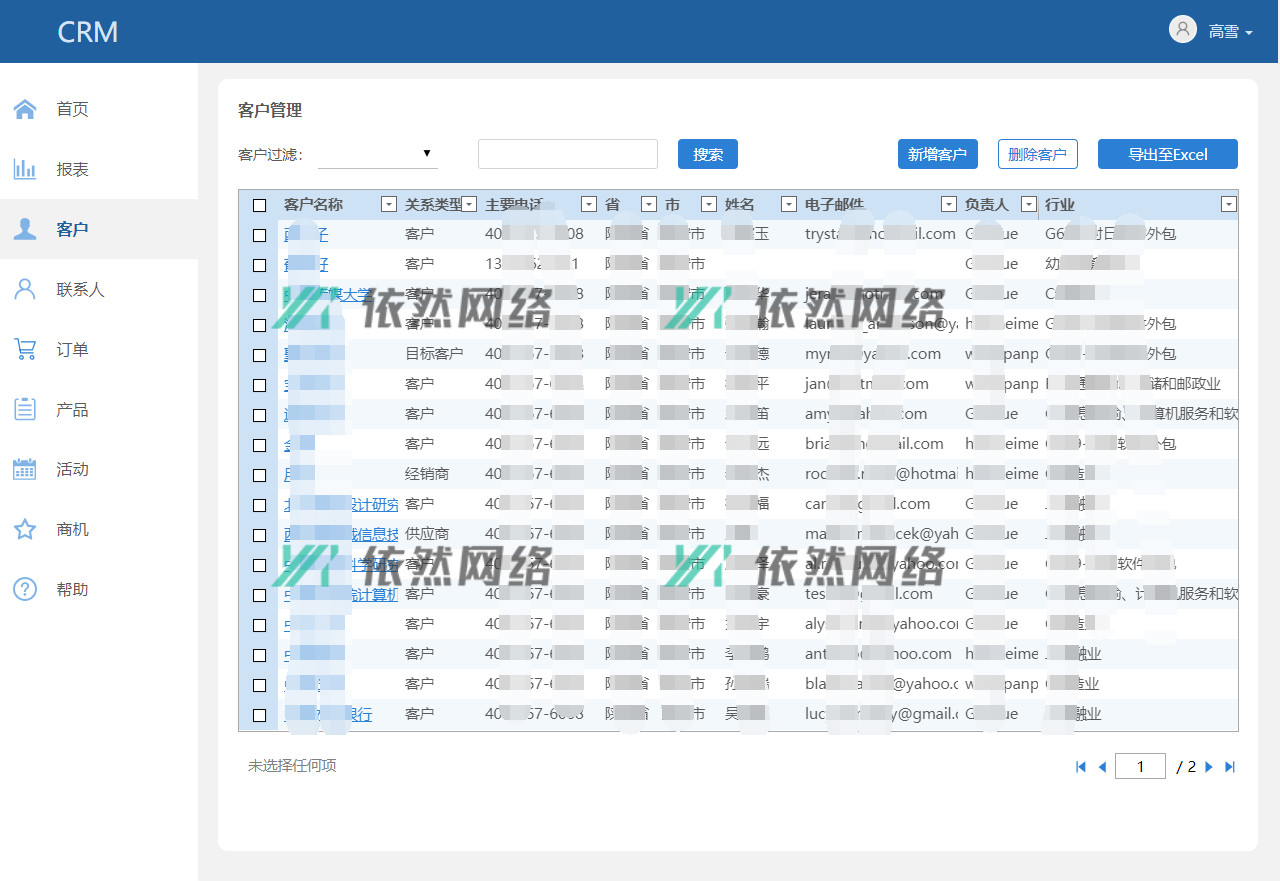This screenshot has height=881, width=1280.
Task: Jump to the last page arrow
Action: pyautogui.click(x=1230, y=767)
